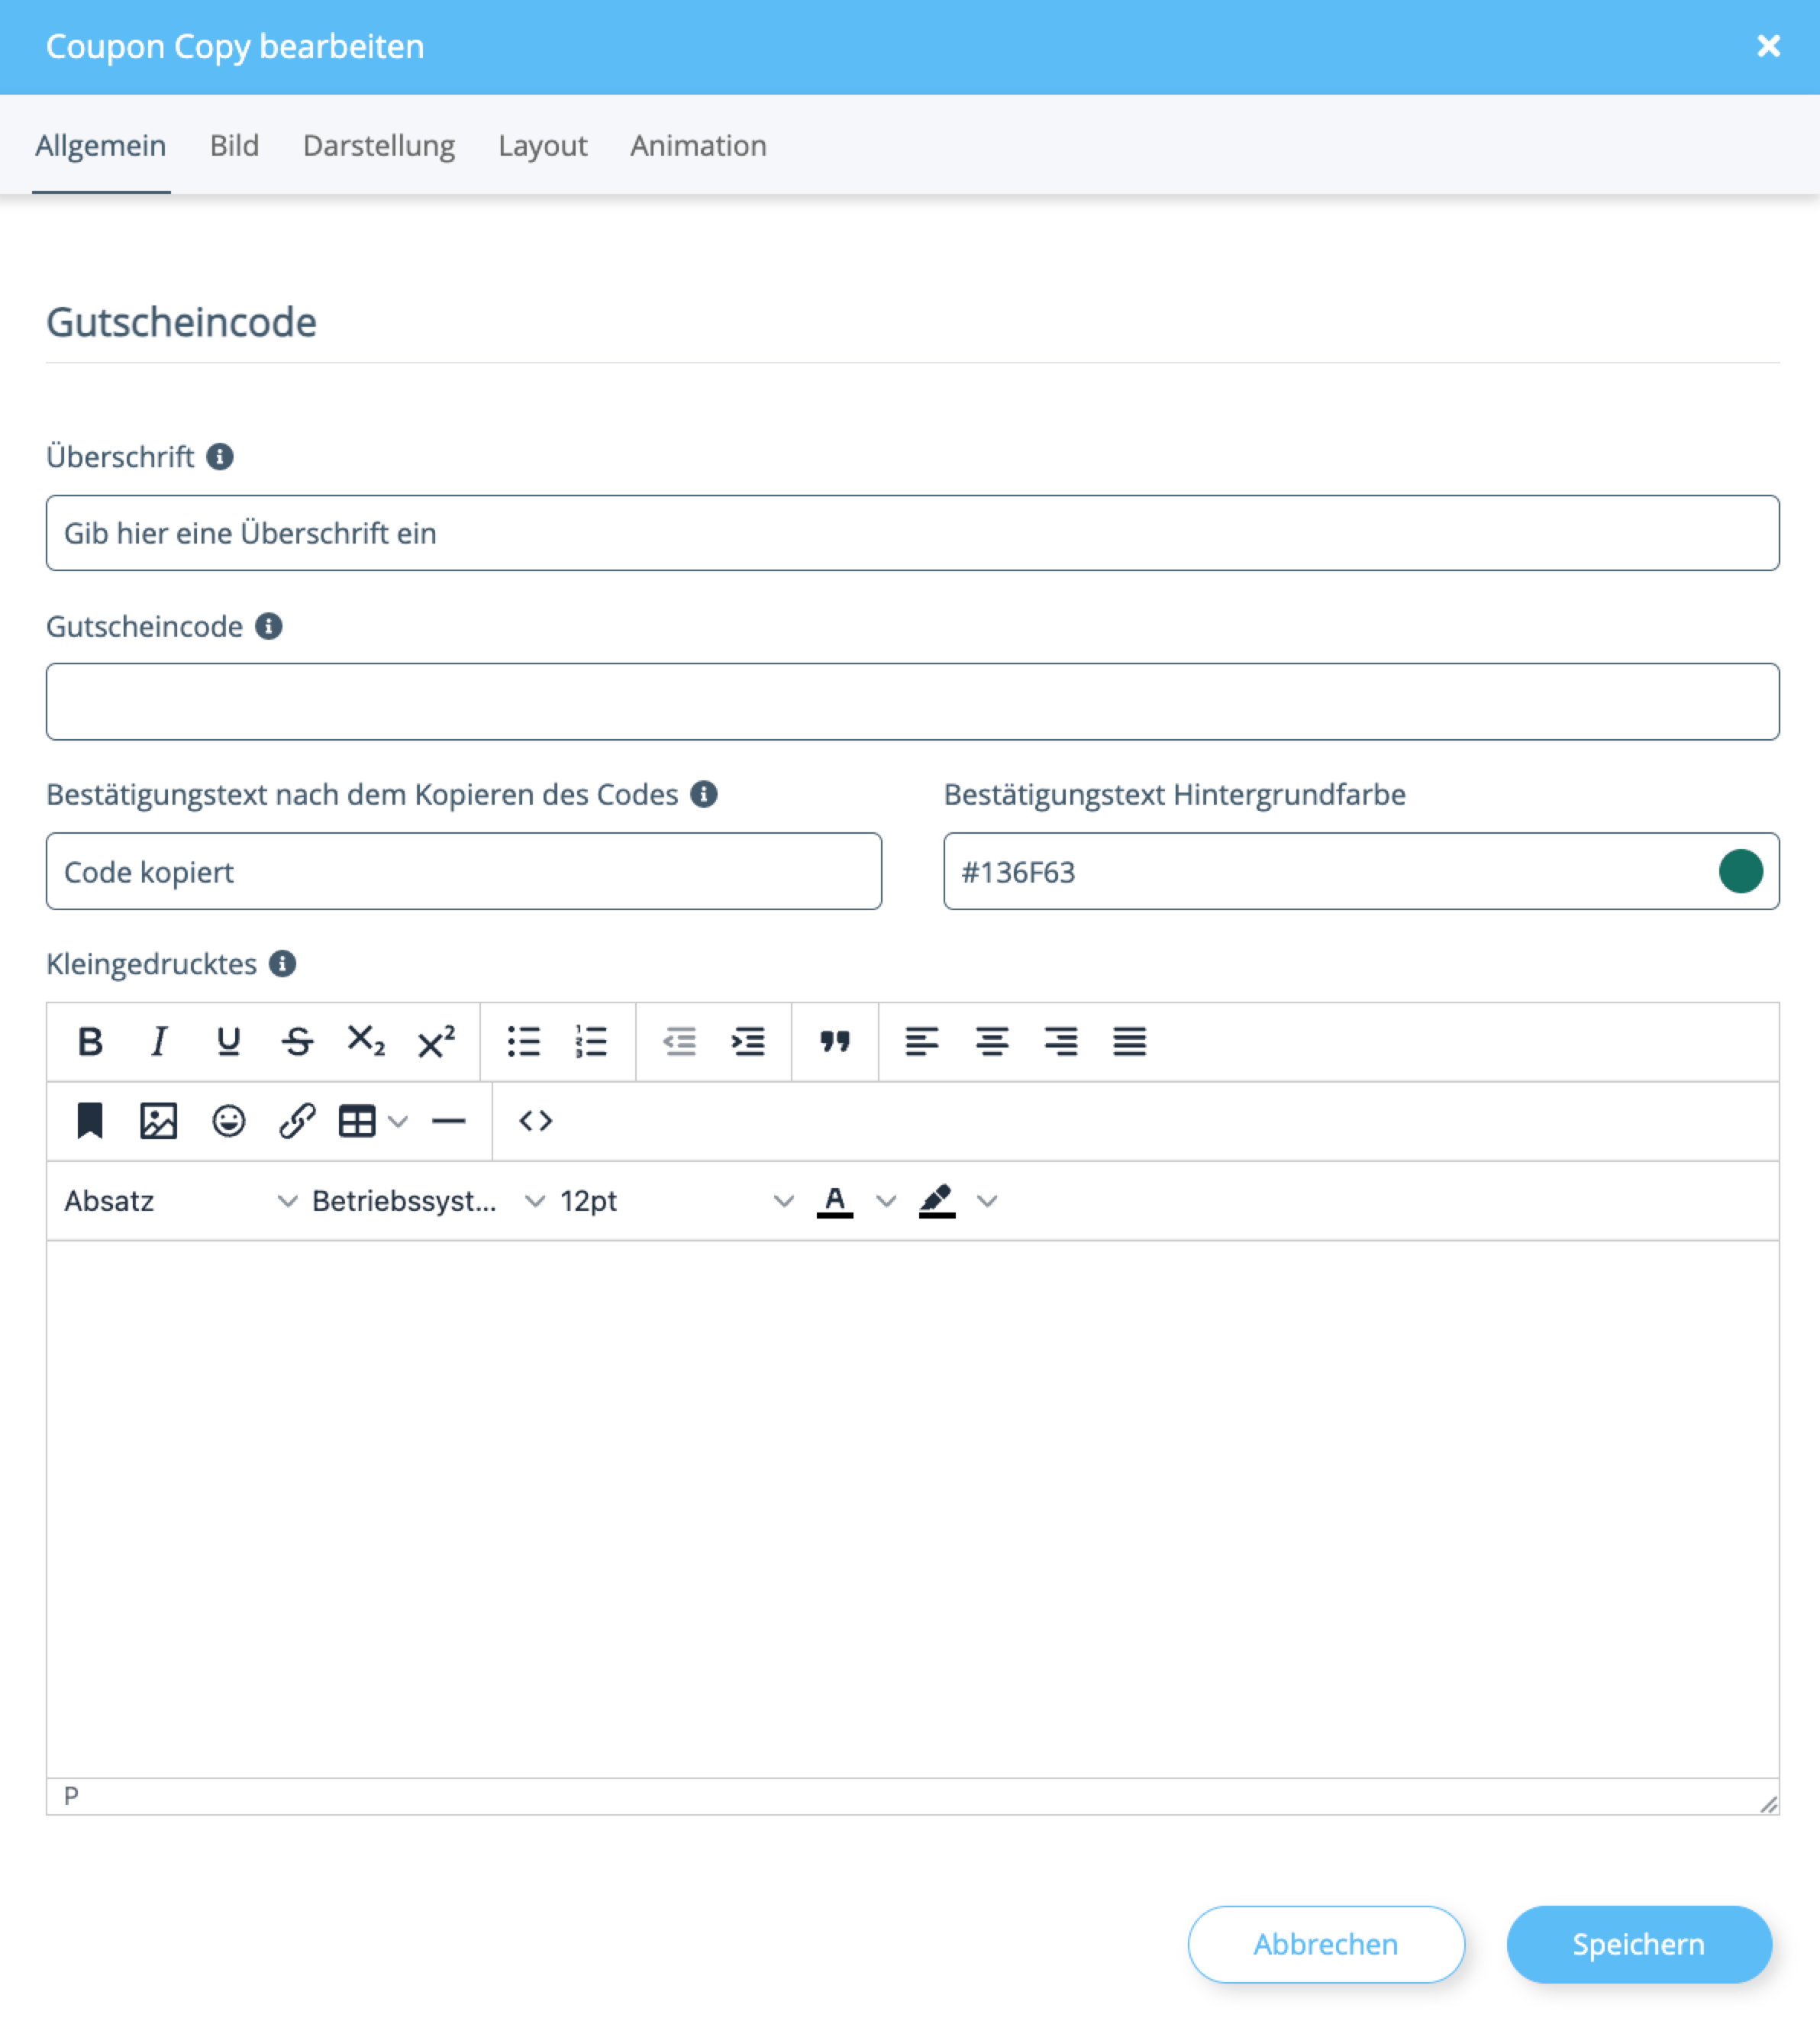Apply subscript formatting
The height and width of the screenshot is (2034, 1820).
point(366,1041)
